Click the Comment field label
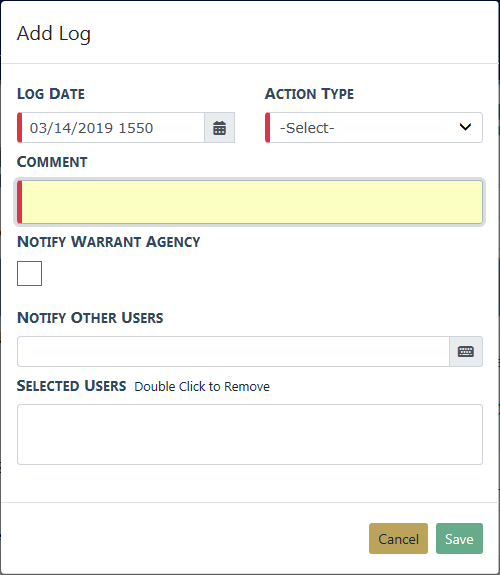500x575 pixels. tap(52, 162)
